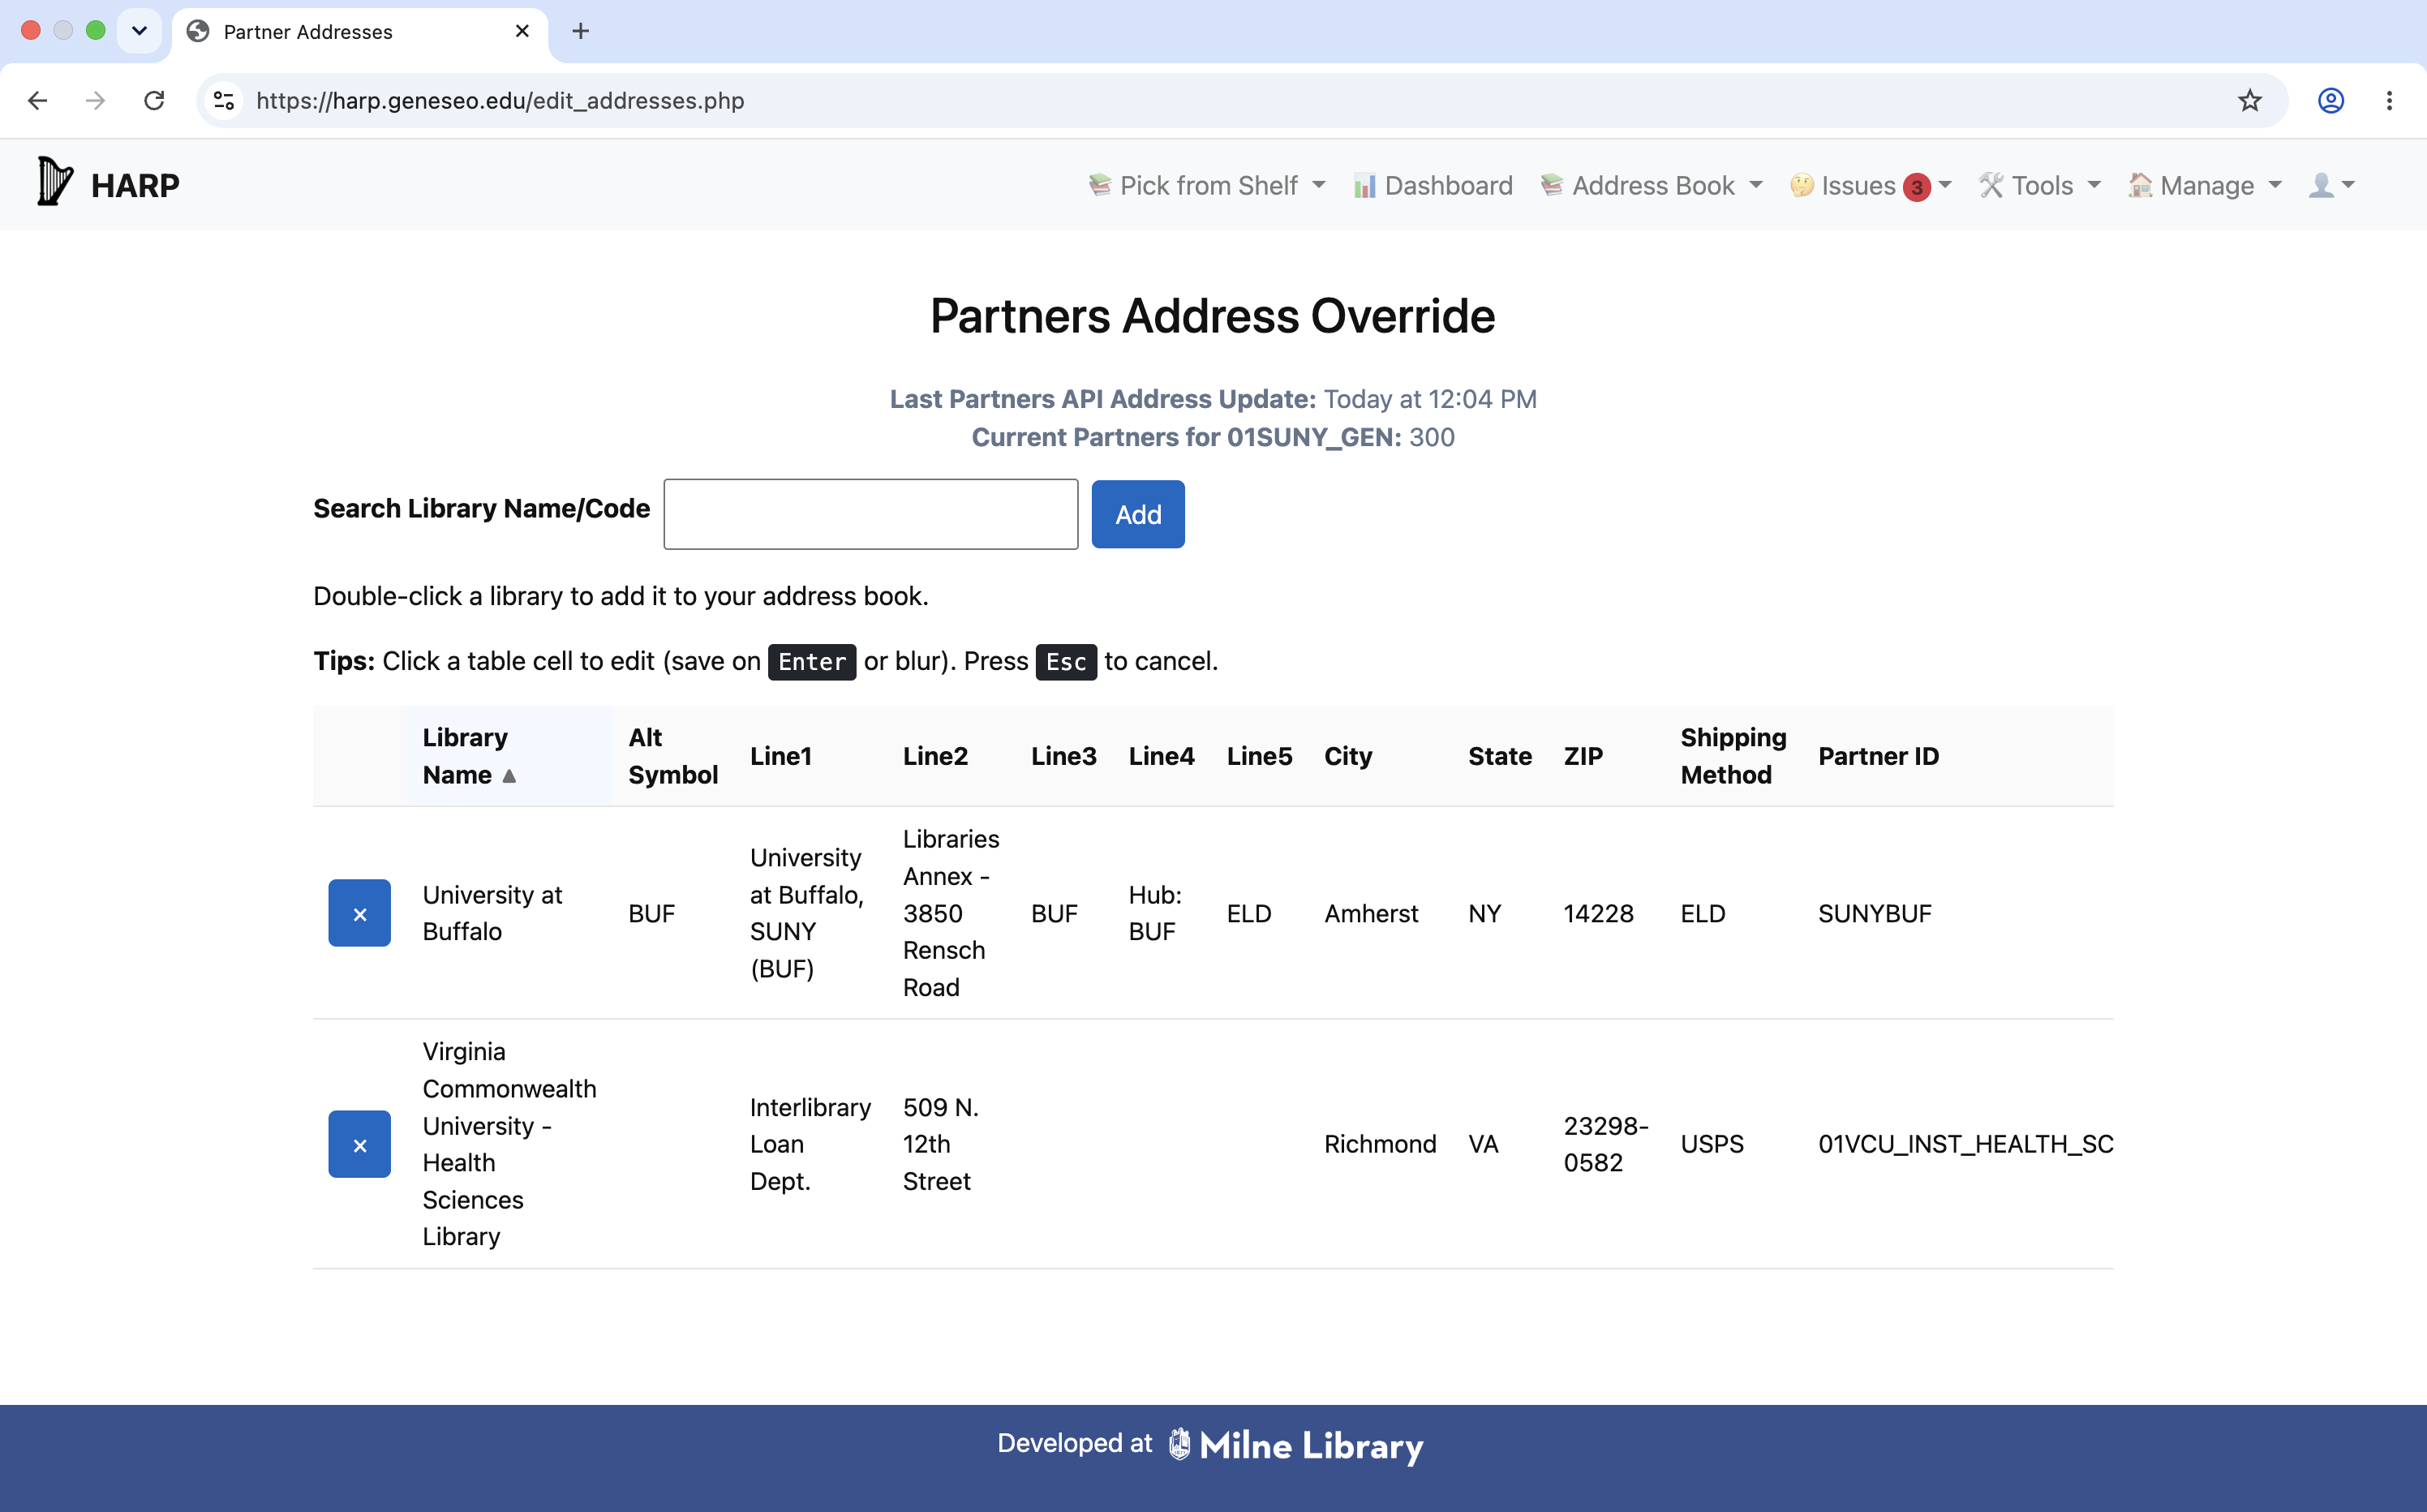Open the Dashboard page
The height and width of the screenshot is (1512, 2427).
[1432, 185]
